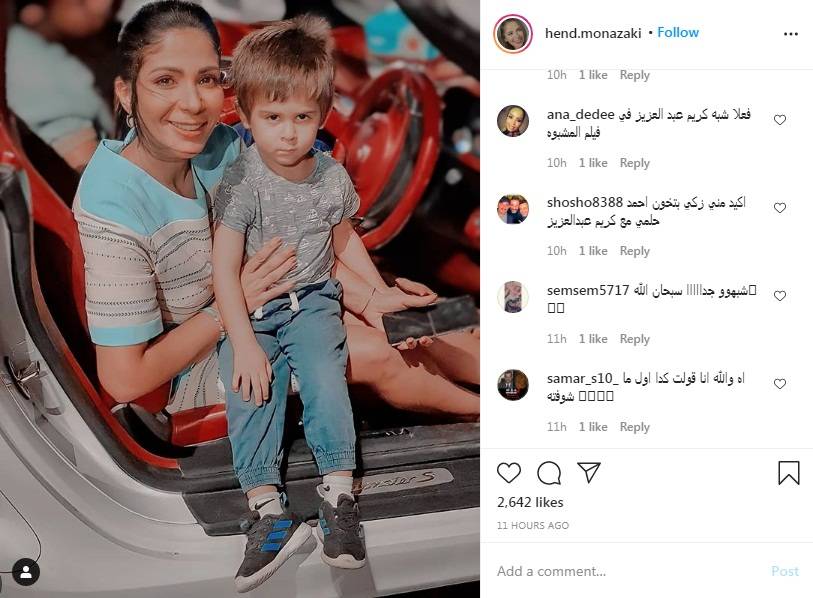Reply to samar_s10_'s comment

[635, 427]
